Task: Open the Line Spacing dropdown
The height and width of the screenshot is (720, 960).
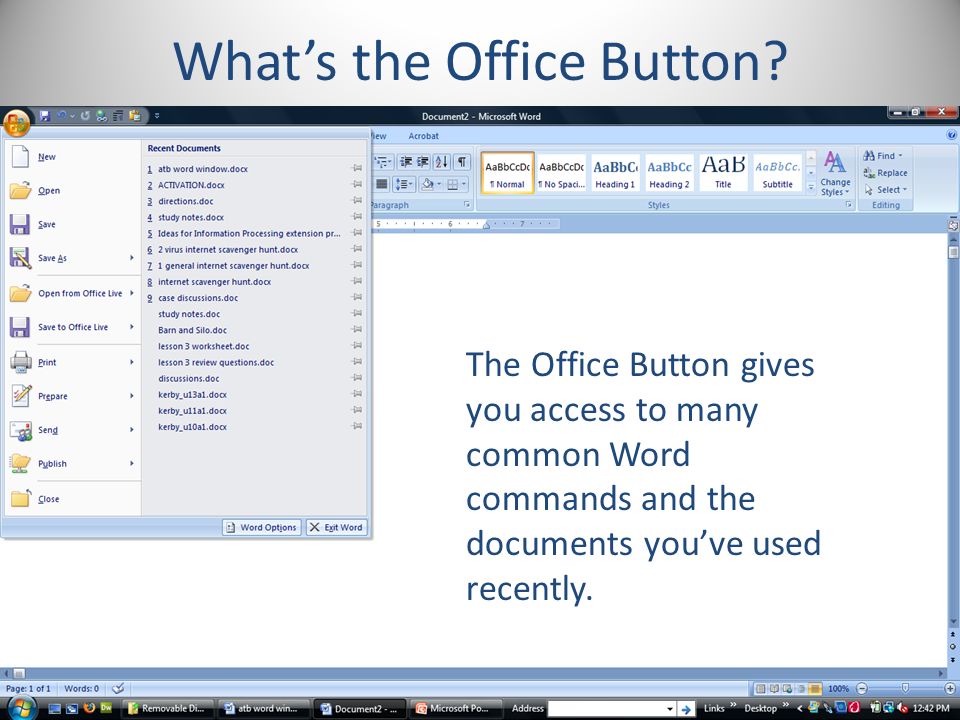Action: pyautogui.click(x=403, y=184)
